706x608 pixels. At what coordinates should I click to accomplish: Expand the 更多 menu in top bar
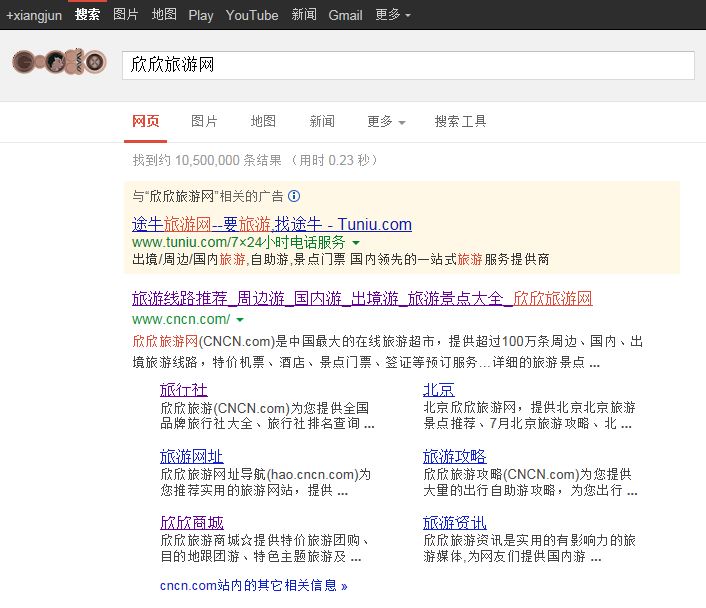(392, 15)
